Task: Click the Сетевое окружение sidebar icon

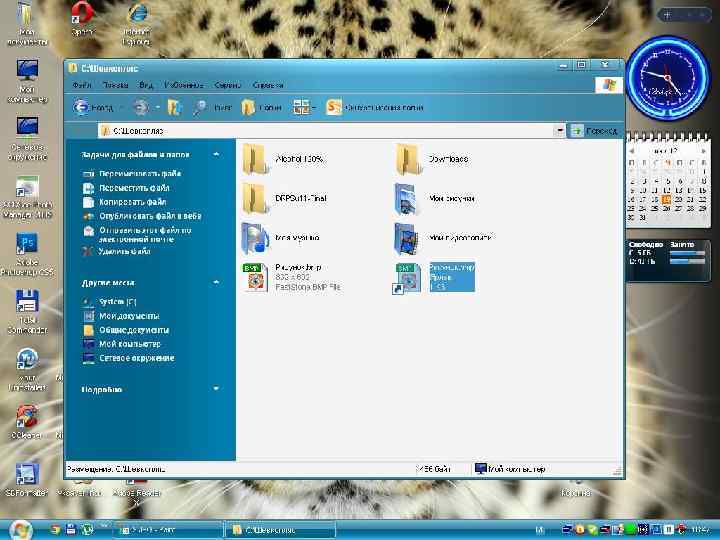Action: tap(88, 358)
